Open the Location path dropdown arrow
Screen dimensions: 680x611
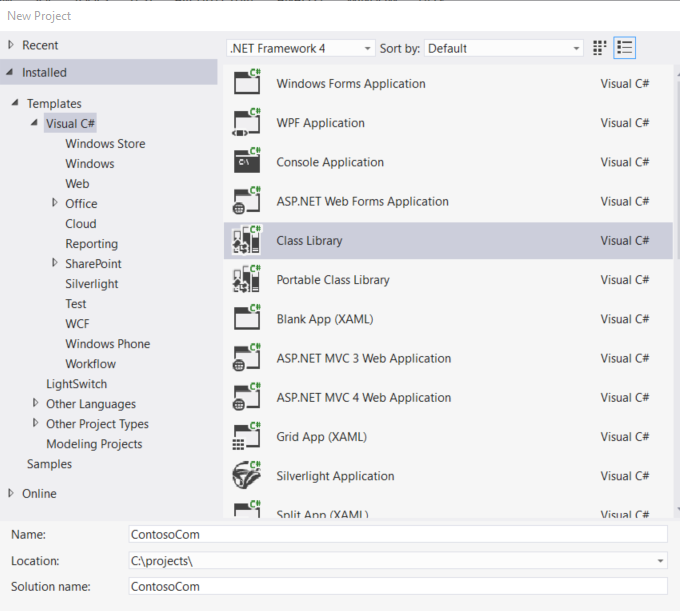pos(660,561)
